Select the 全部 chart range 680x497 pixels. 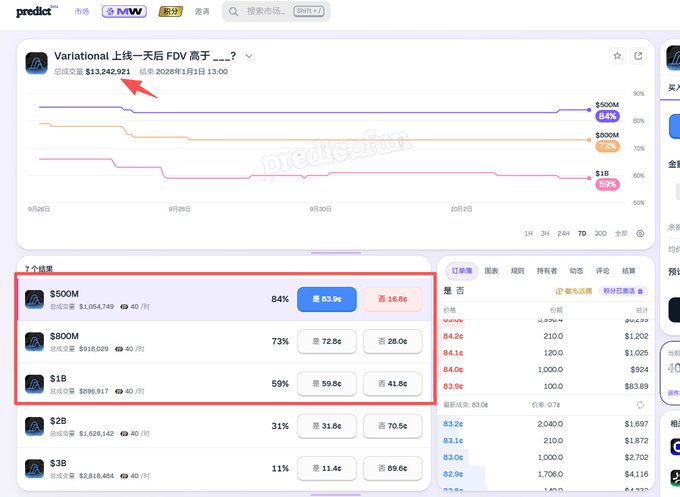point(621,233)
